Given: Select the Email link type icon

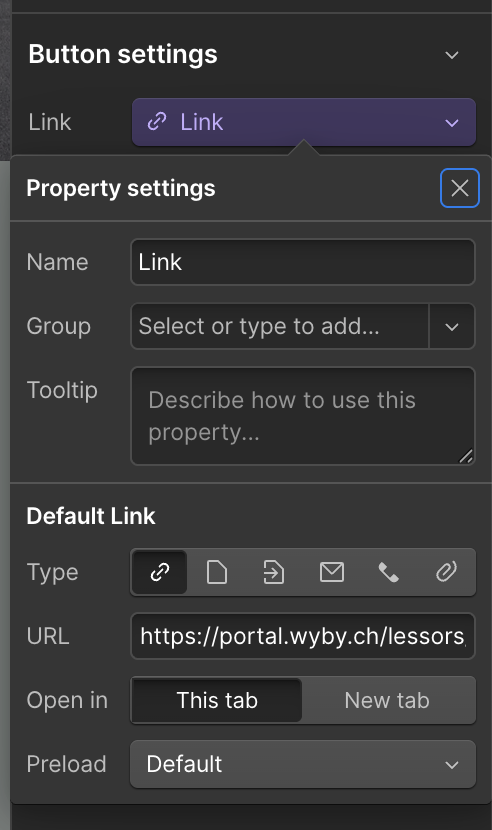Looking at the screenshot, I should pyautogui.click(x=332, y=572).
